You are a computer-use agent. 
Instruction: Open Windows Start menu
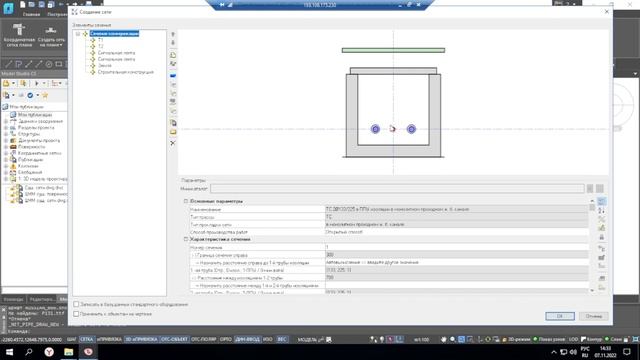pyautogui.click(x=9, y=352)
